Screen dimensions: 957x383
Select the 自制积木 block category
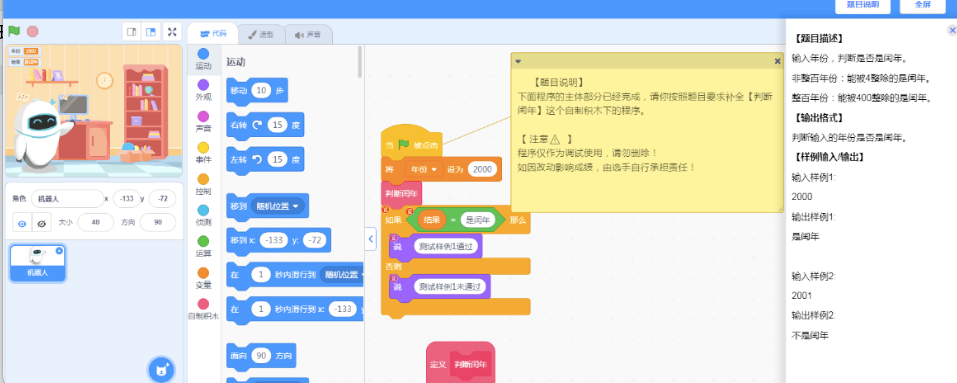(x=203, y=310)
